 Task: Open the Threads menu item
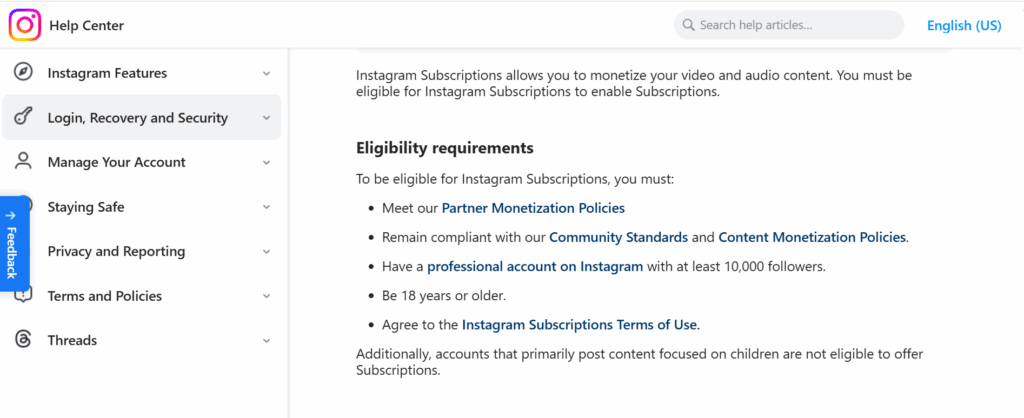click(142, 340)
